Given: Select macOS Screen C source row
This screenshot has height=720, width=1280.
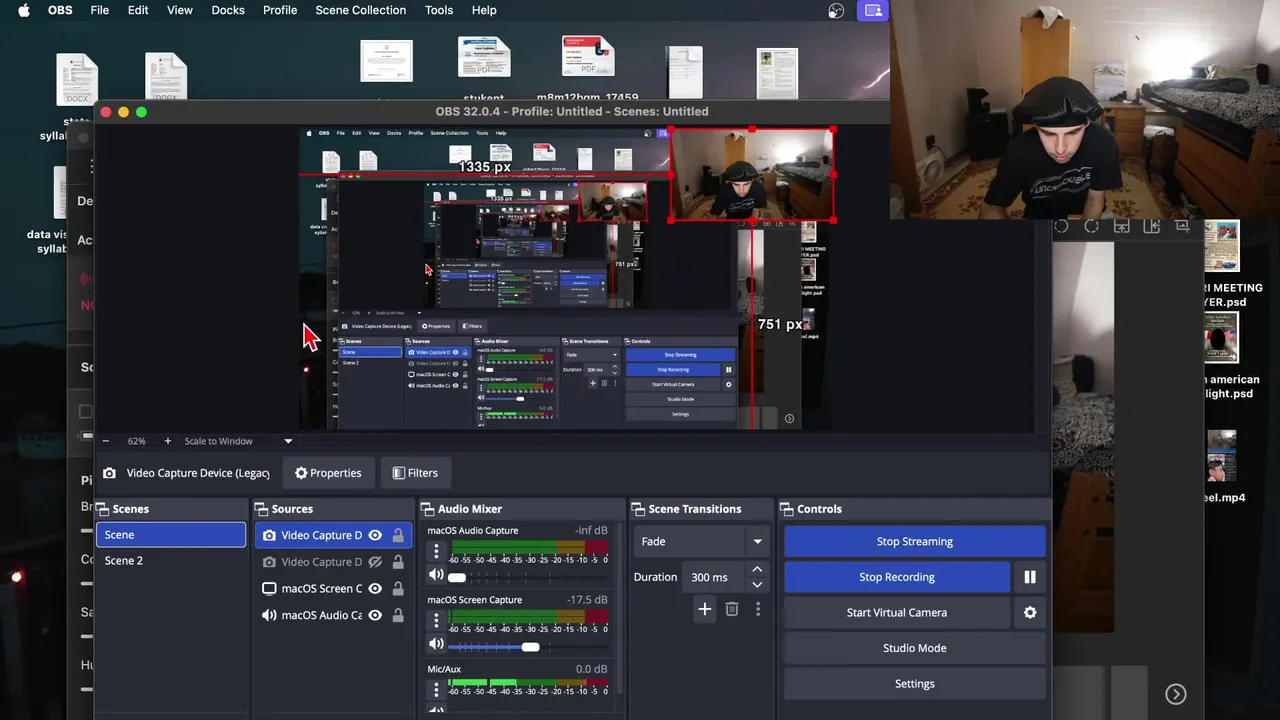Looking at the screenshot, I should (333, 589).
